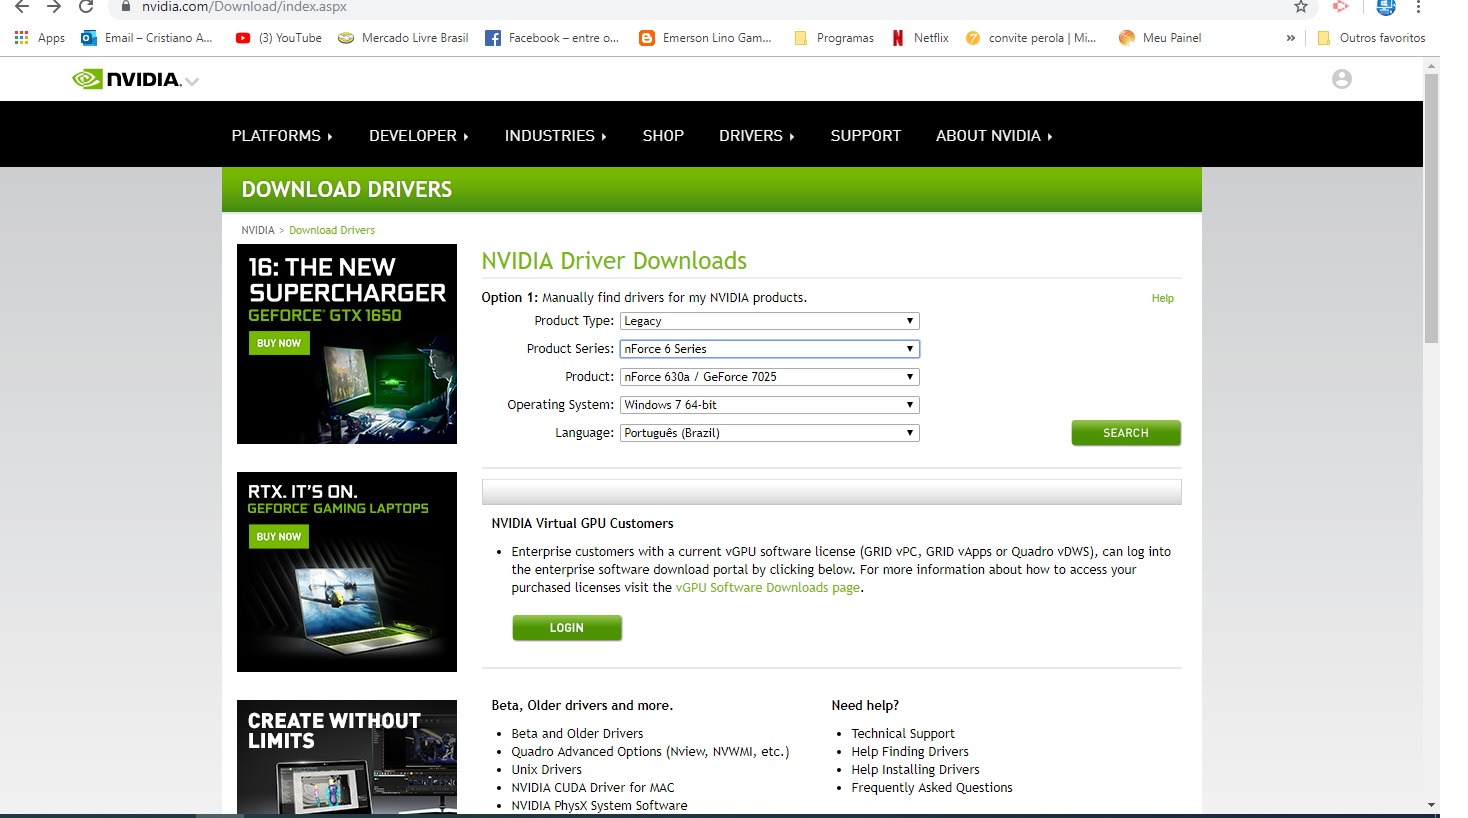This screenshot has width=1468, height=818.
Task: Open the Facebook bookmark
Action: (553, 37)
